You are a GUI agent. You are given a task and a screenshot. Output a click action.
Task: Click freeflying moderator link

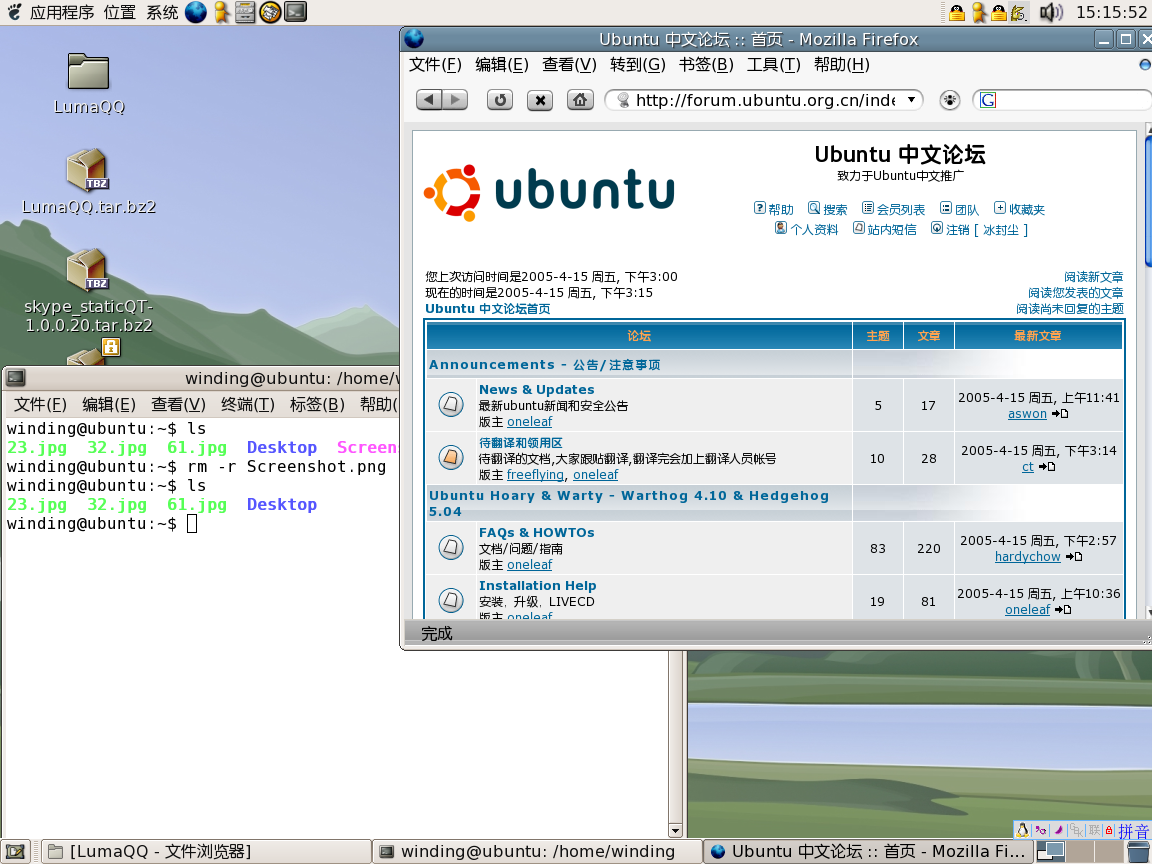535,475
